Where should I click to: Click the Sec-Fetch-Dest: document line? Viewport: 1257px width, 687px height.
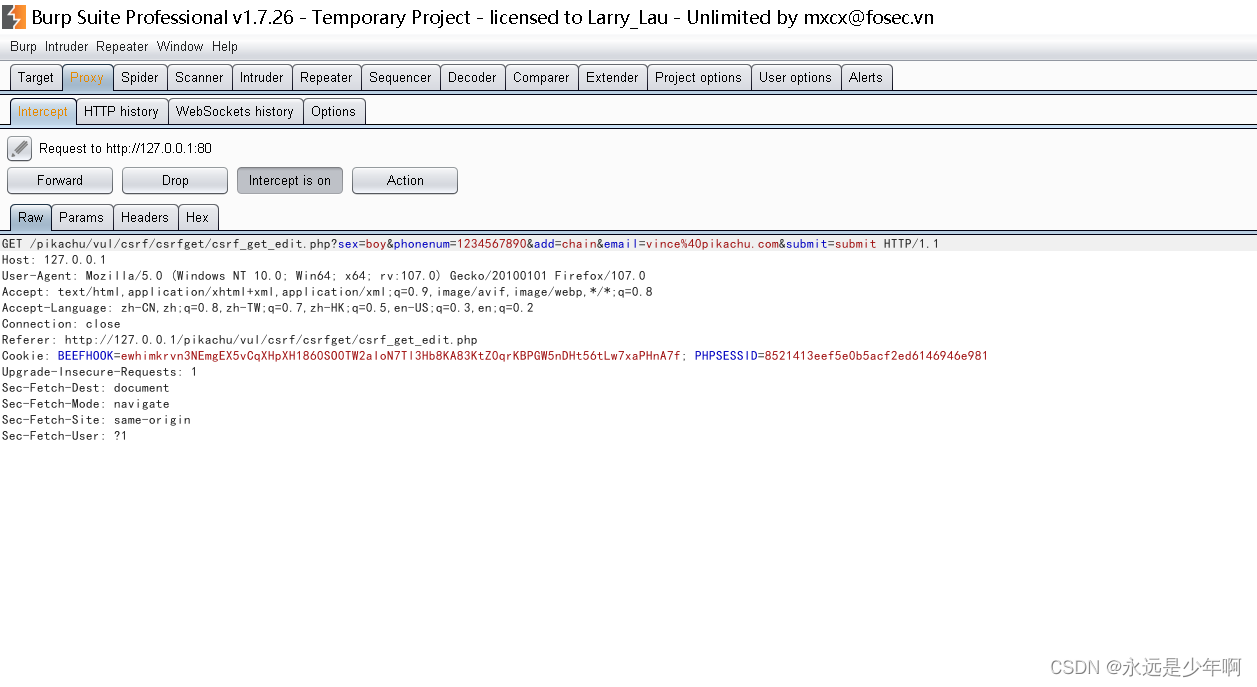(86, 388)
